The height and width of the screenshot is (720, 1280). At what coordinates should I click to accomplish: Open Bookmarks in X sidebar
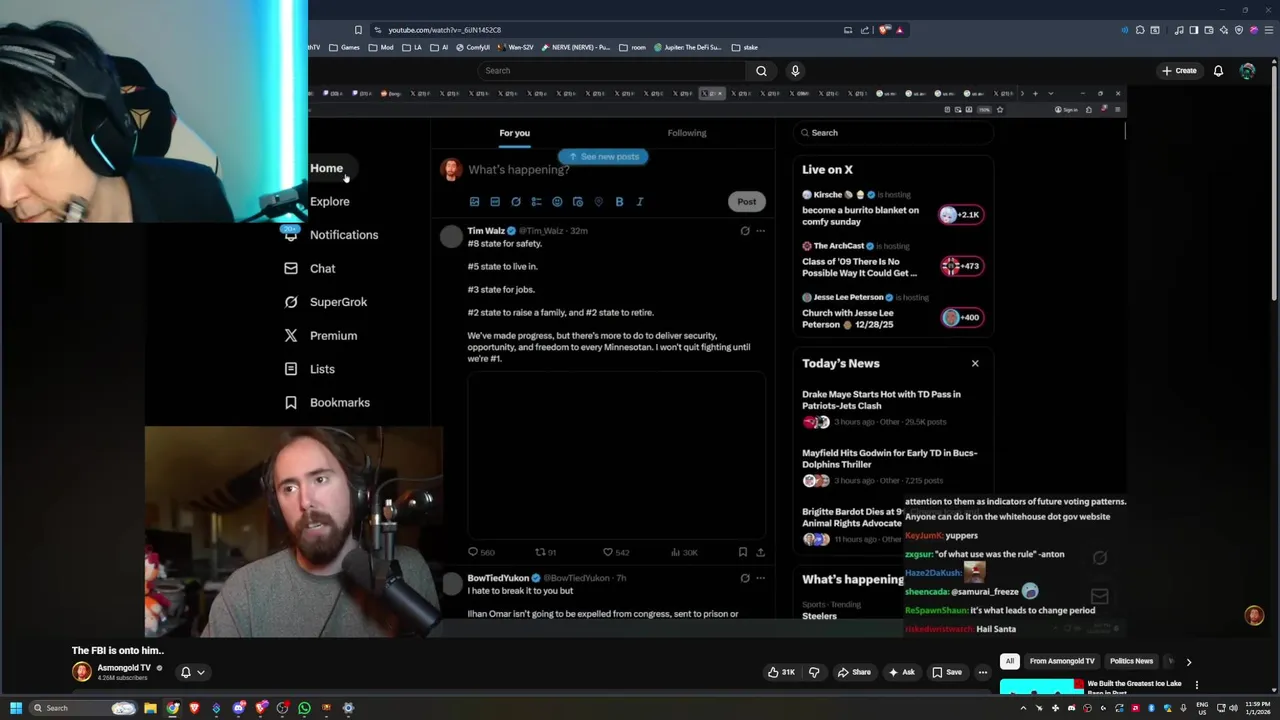click(327, 402)
